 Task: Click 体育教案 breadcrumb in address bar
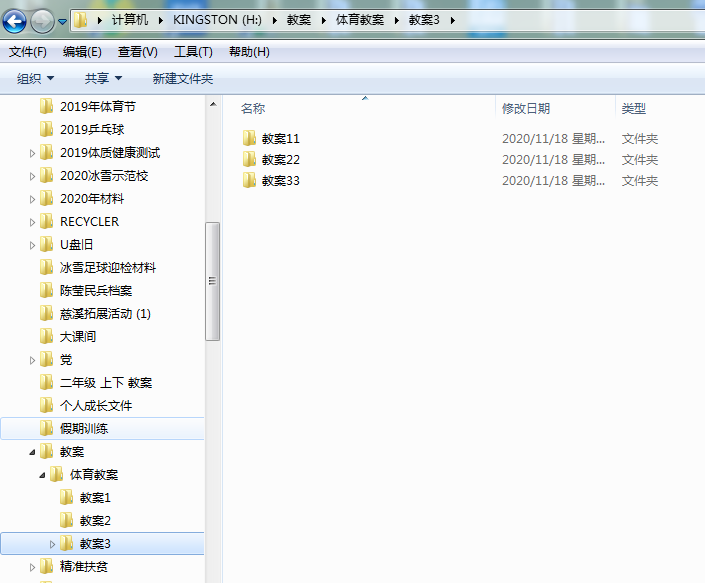tap(360, 20)
